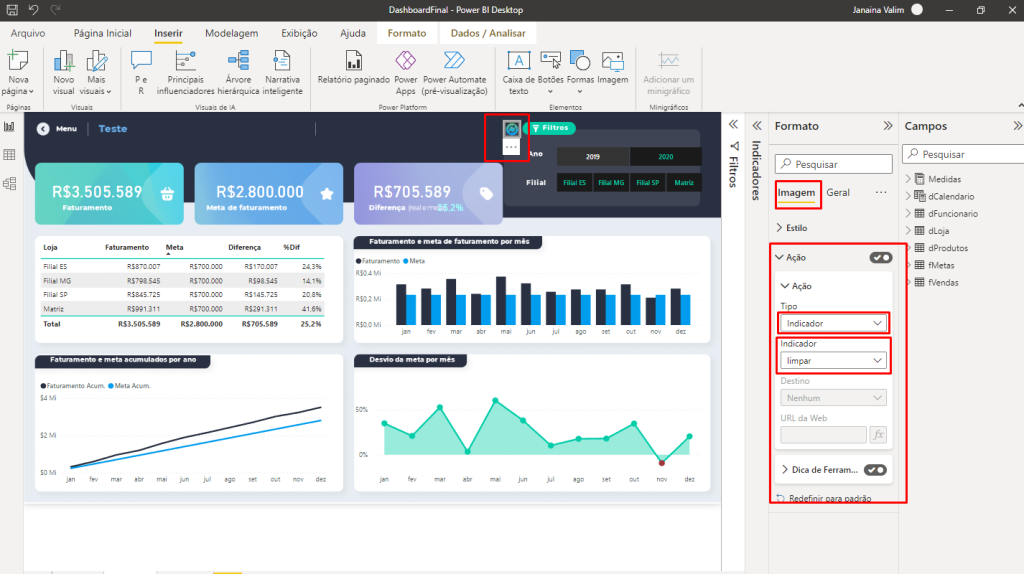The width and height of the screenshot is (1024, 574).
Task: Open the Tipo dropdown showing Indicador
Action: point(834,324)
